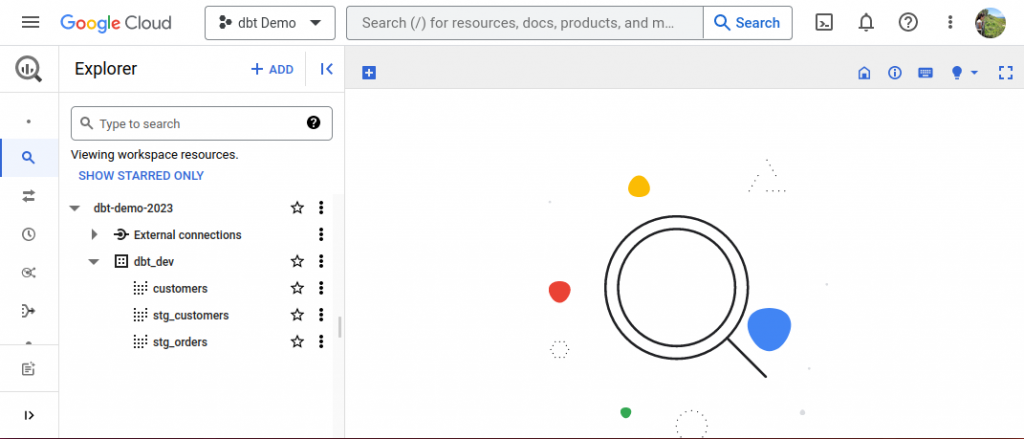Click SHOW STARRED ONLY link

141,176
